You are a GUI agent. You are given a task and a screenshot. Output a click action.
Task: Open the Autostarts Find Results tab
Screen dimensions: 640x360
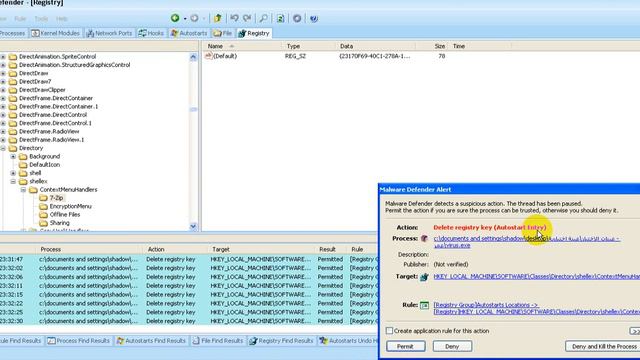pos(151,340)
